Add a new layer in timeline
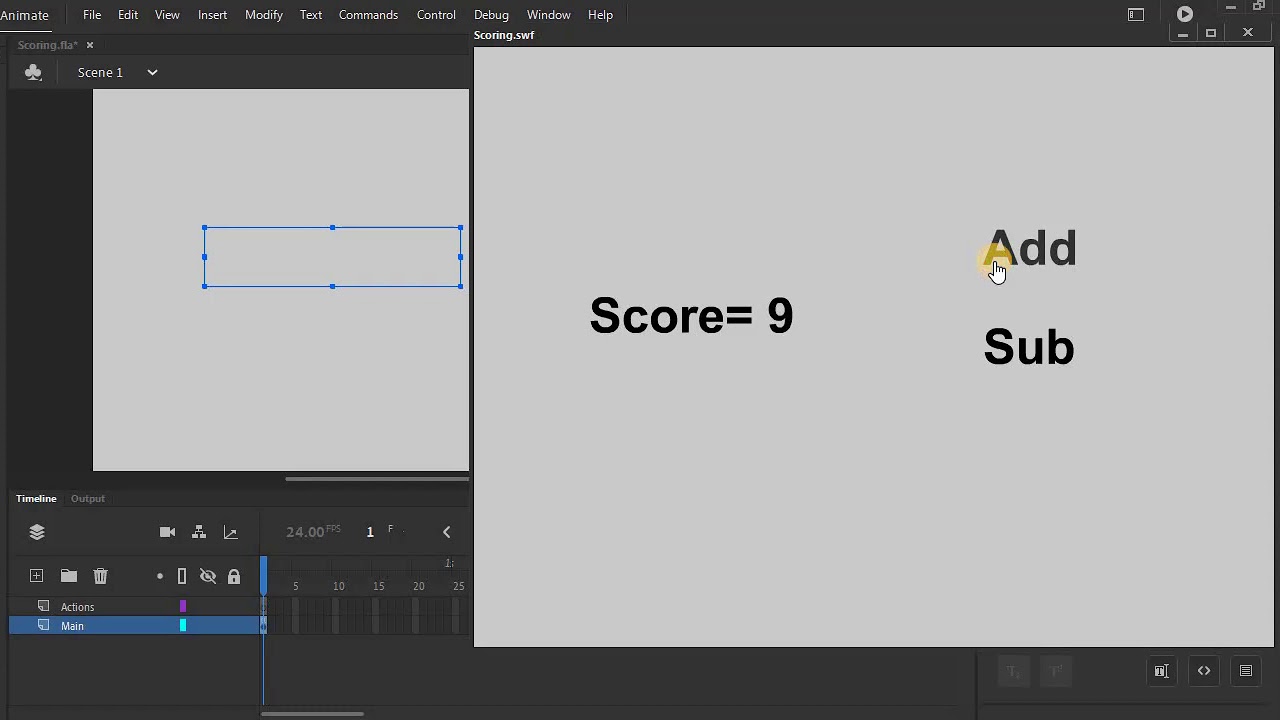The image size is (1280, 720). pos(36,575)
